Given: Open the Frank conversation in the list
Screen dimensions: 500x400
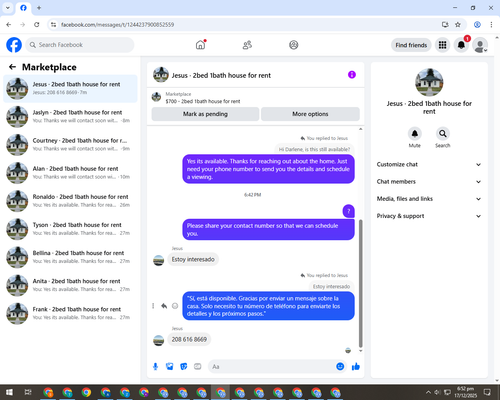Looking at the screenshot, I should point(70,313).
